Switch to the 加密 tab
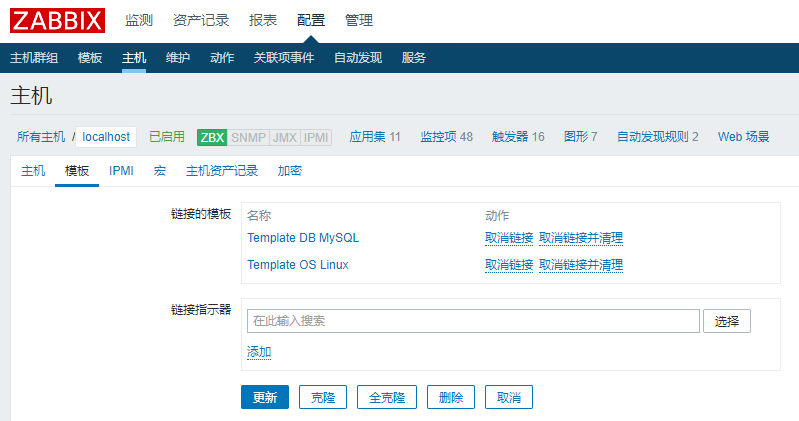This screenshot has width=799, height=421. click(x=290, y=171)
